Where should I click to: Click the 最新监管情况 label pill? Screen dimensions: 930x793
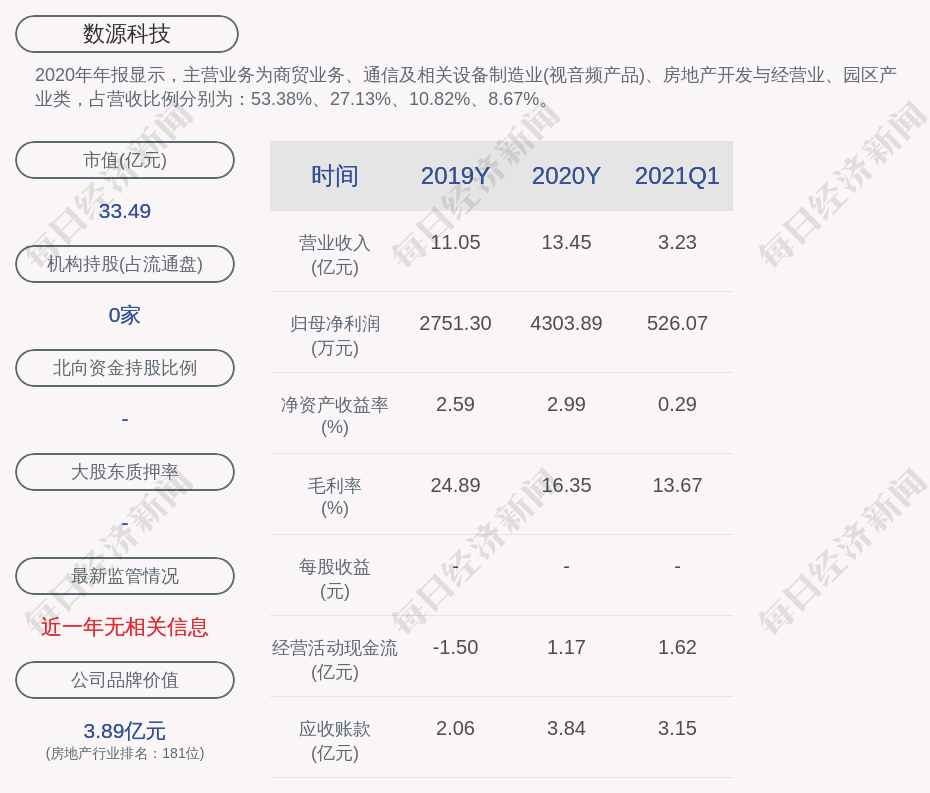click(125, 576)
